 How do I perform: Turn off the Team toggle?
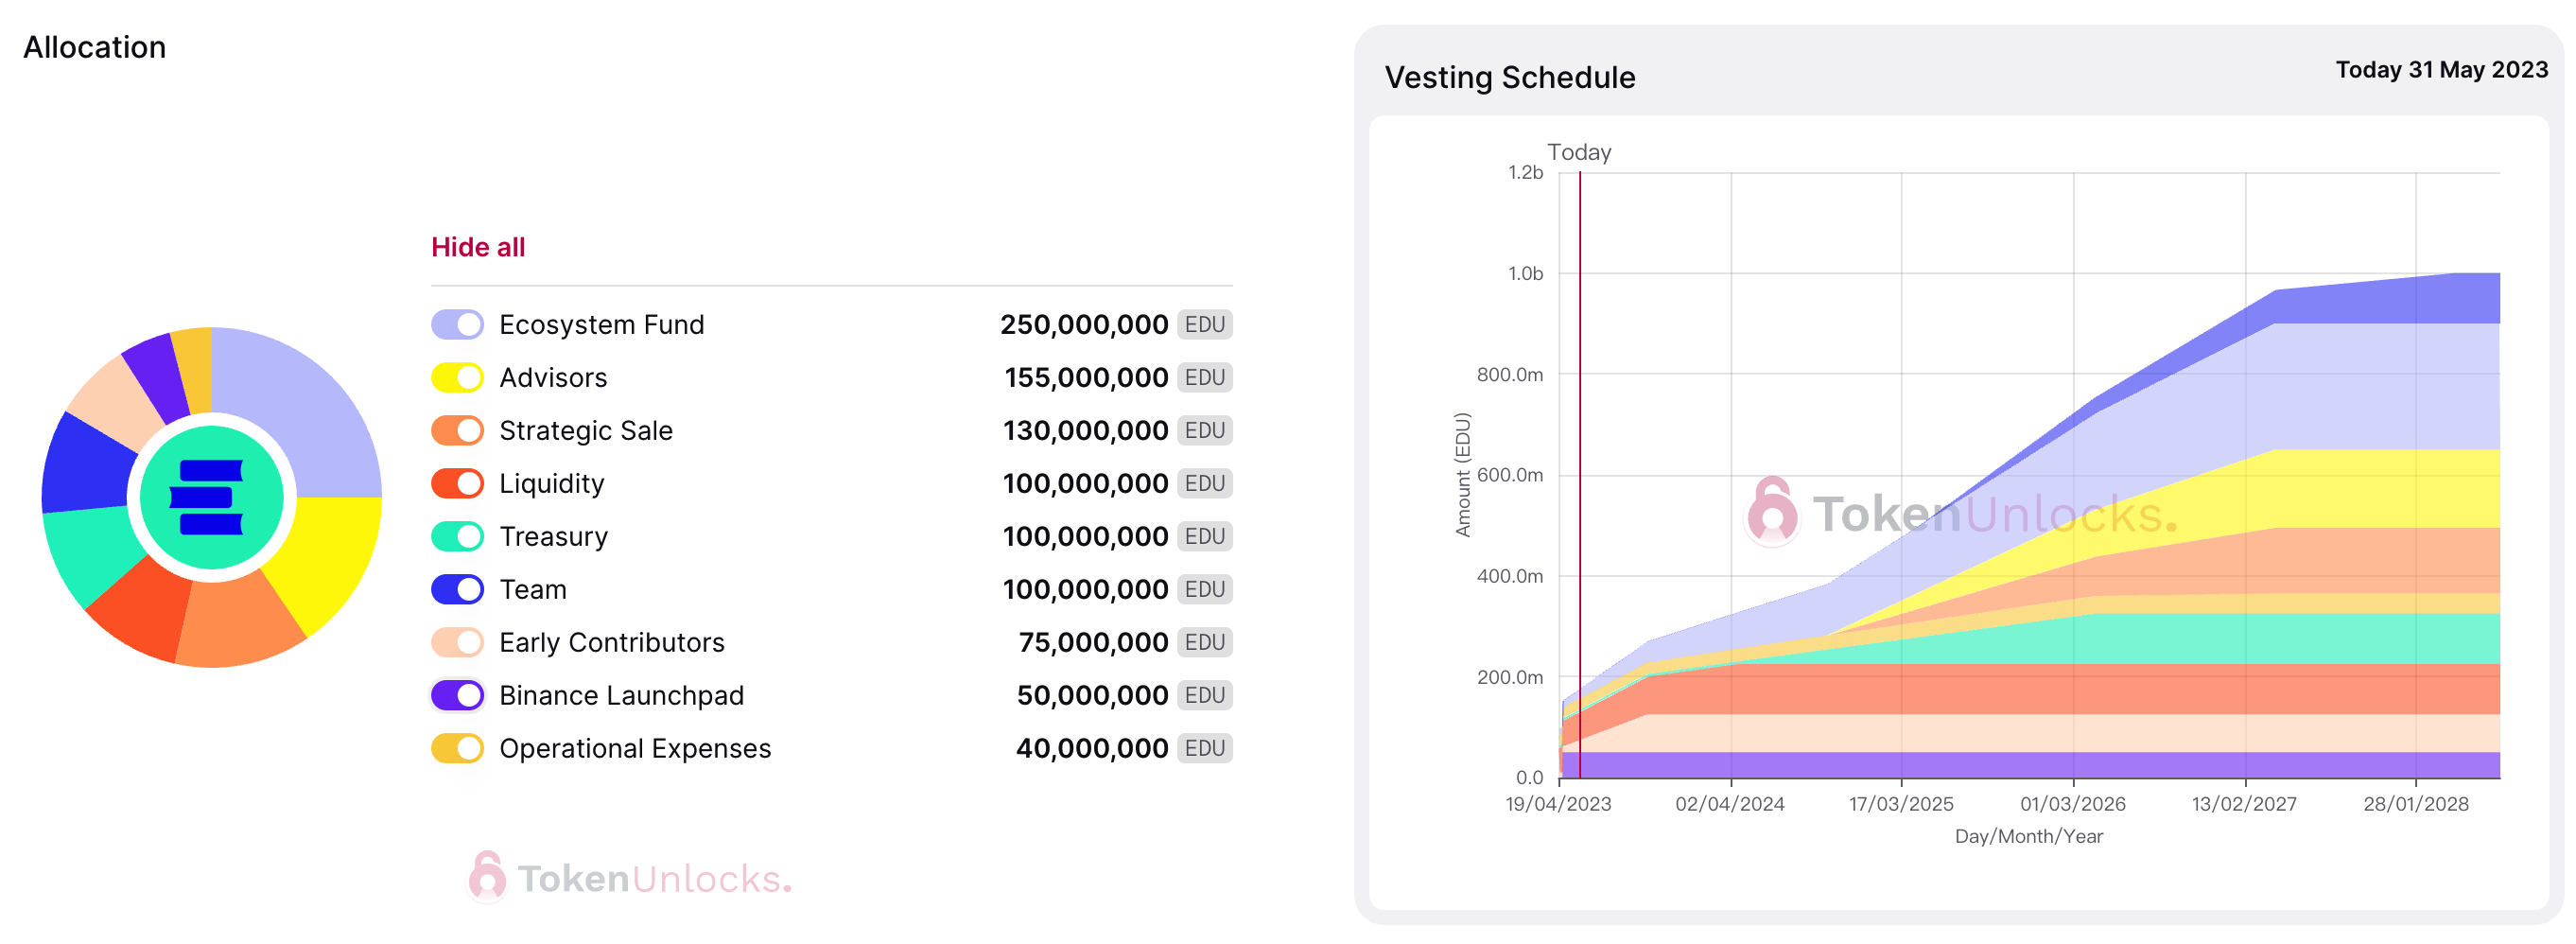tap(457, 590)
